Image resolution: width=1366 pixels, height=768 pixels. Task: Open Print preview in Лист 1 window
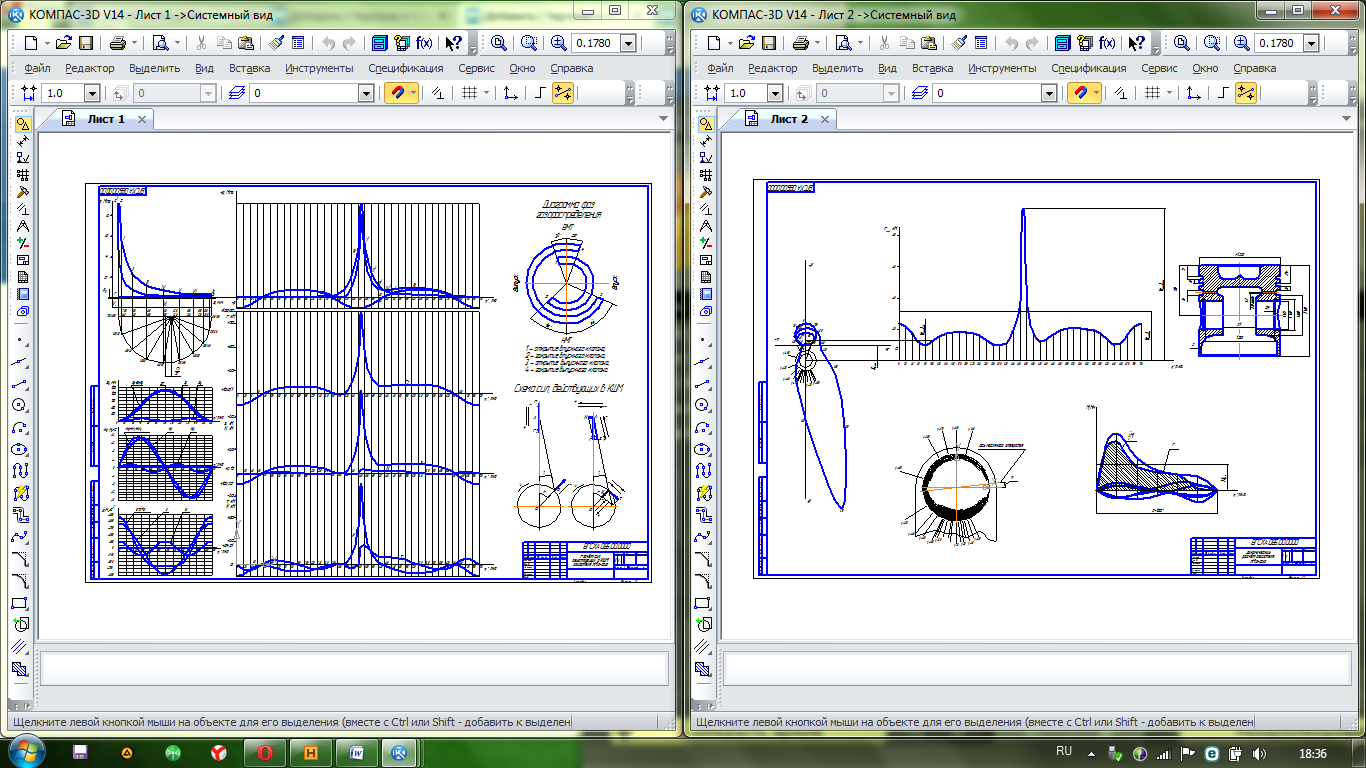(160, 43)
